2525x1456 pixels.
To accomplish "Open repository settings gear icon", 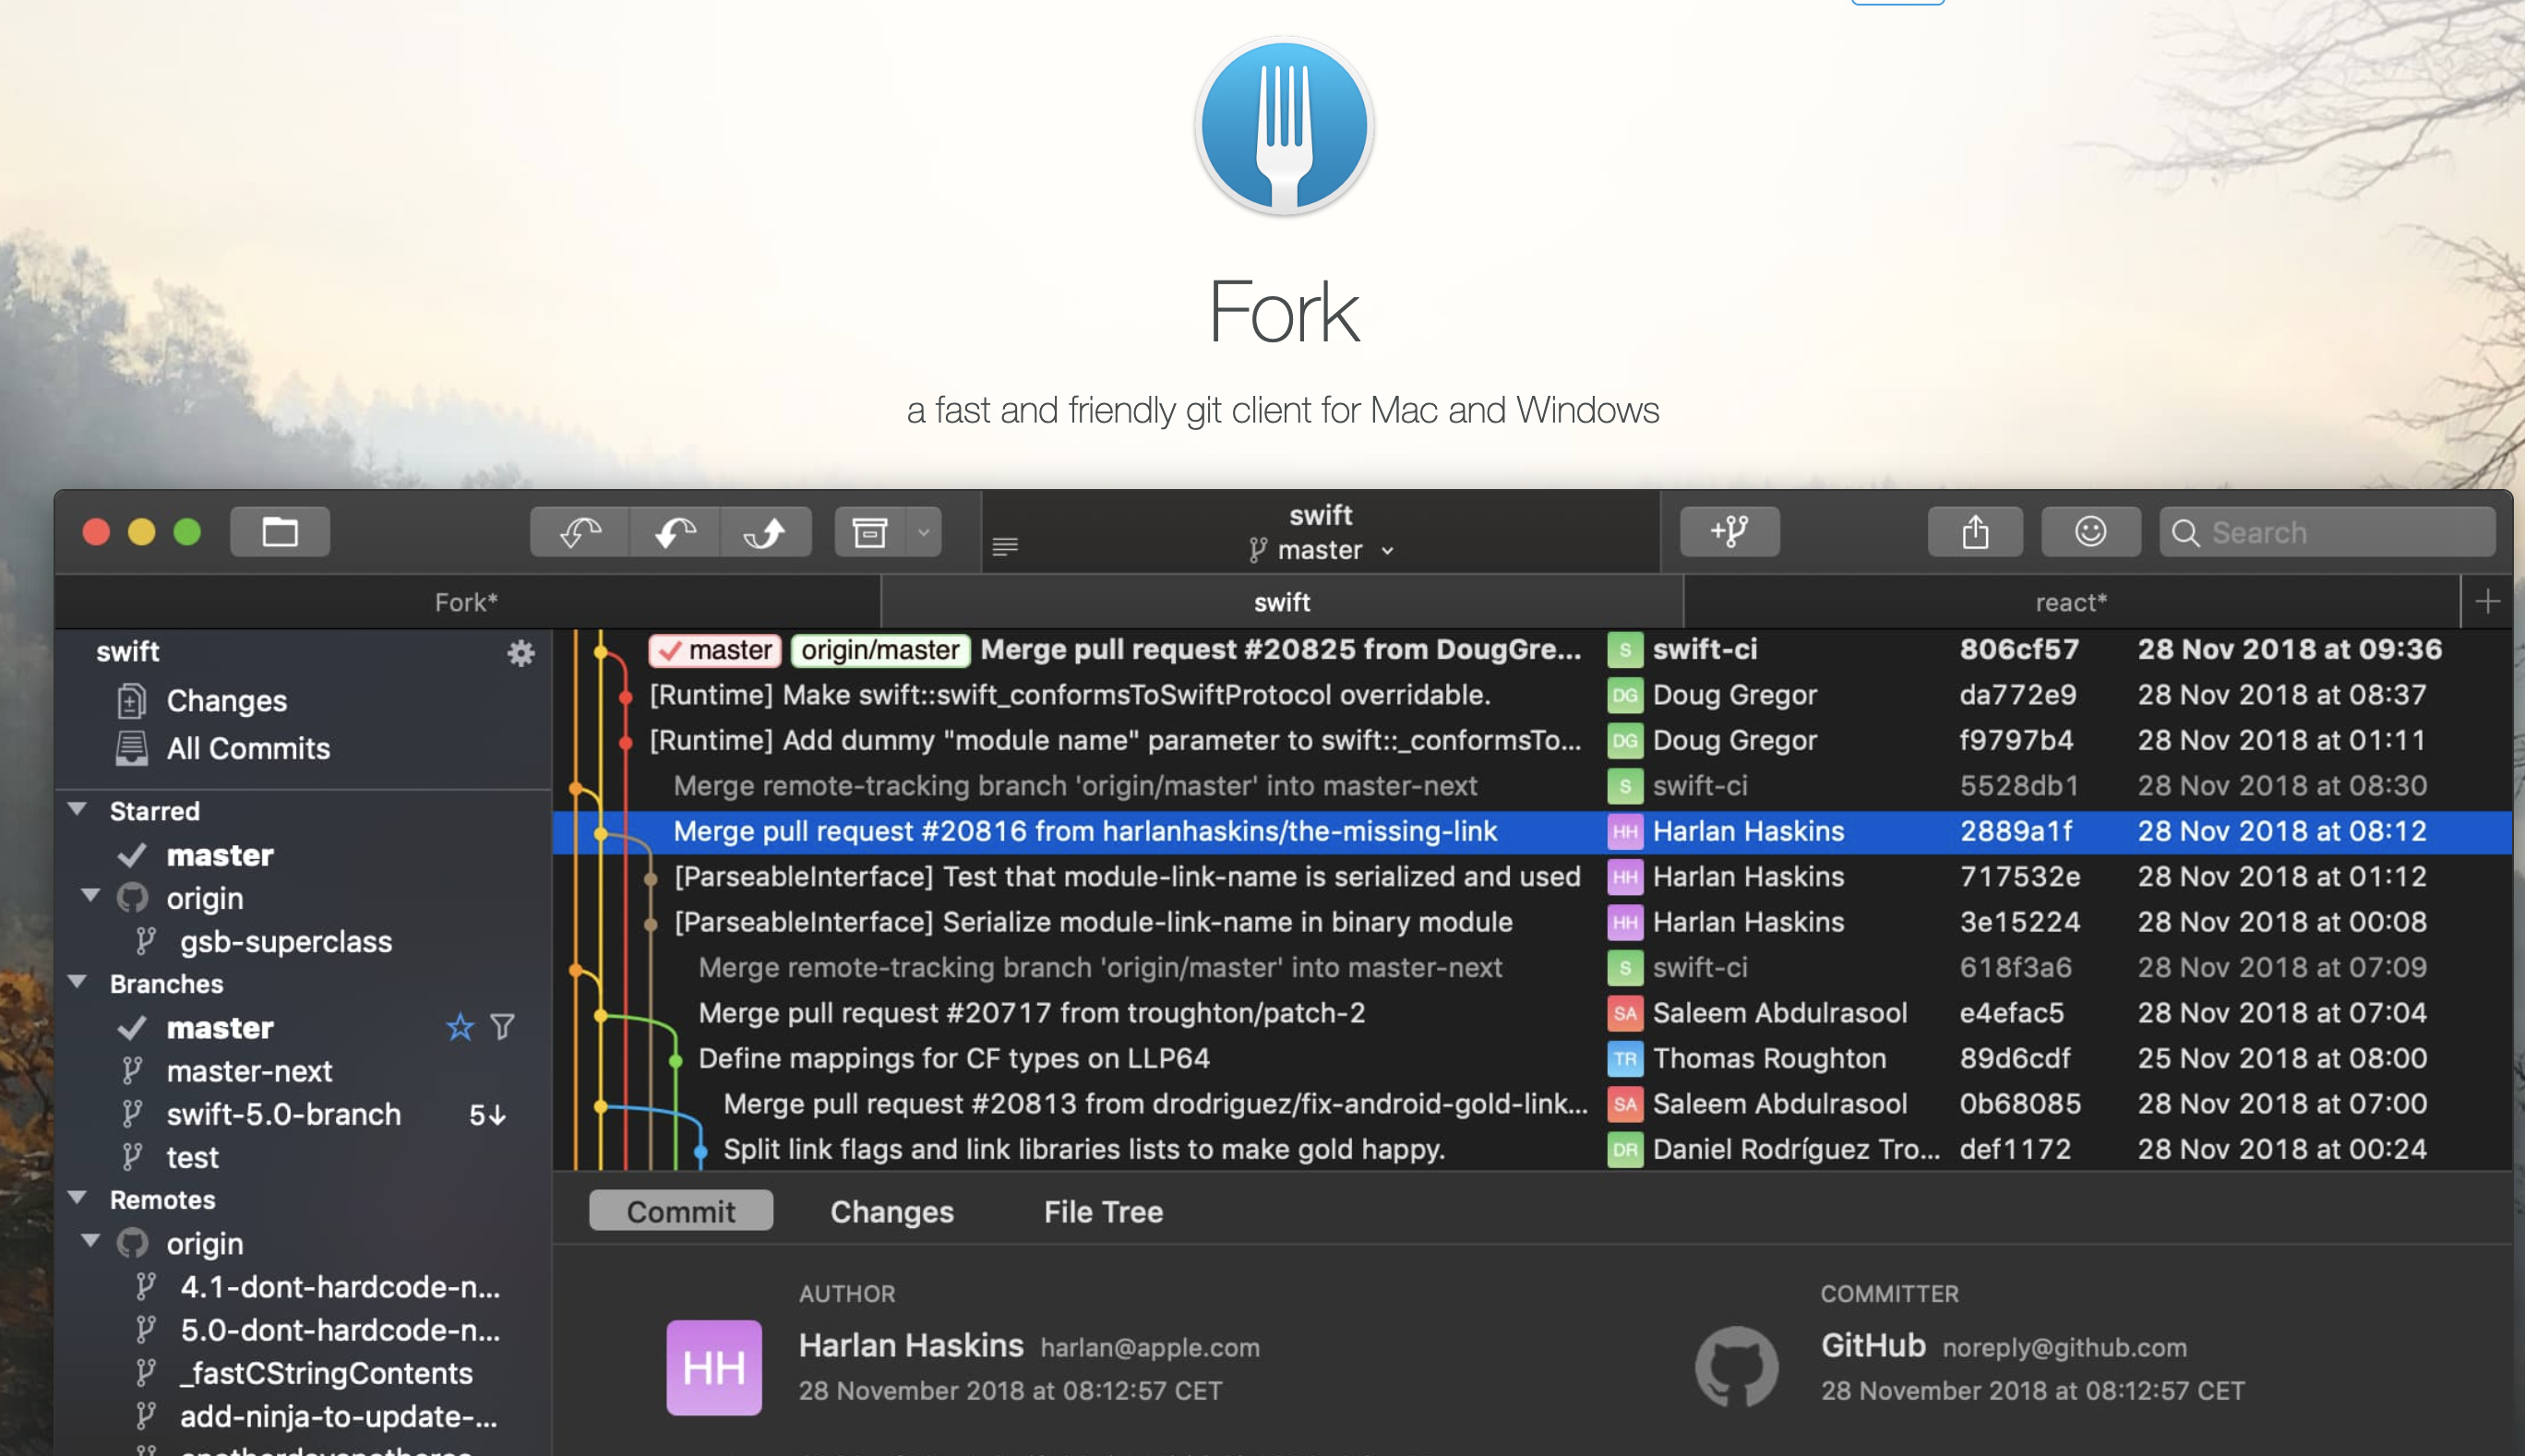I will click(521, 653).
